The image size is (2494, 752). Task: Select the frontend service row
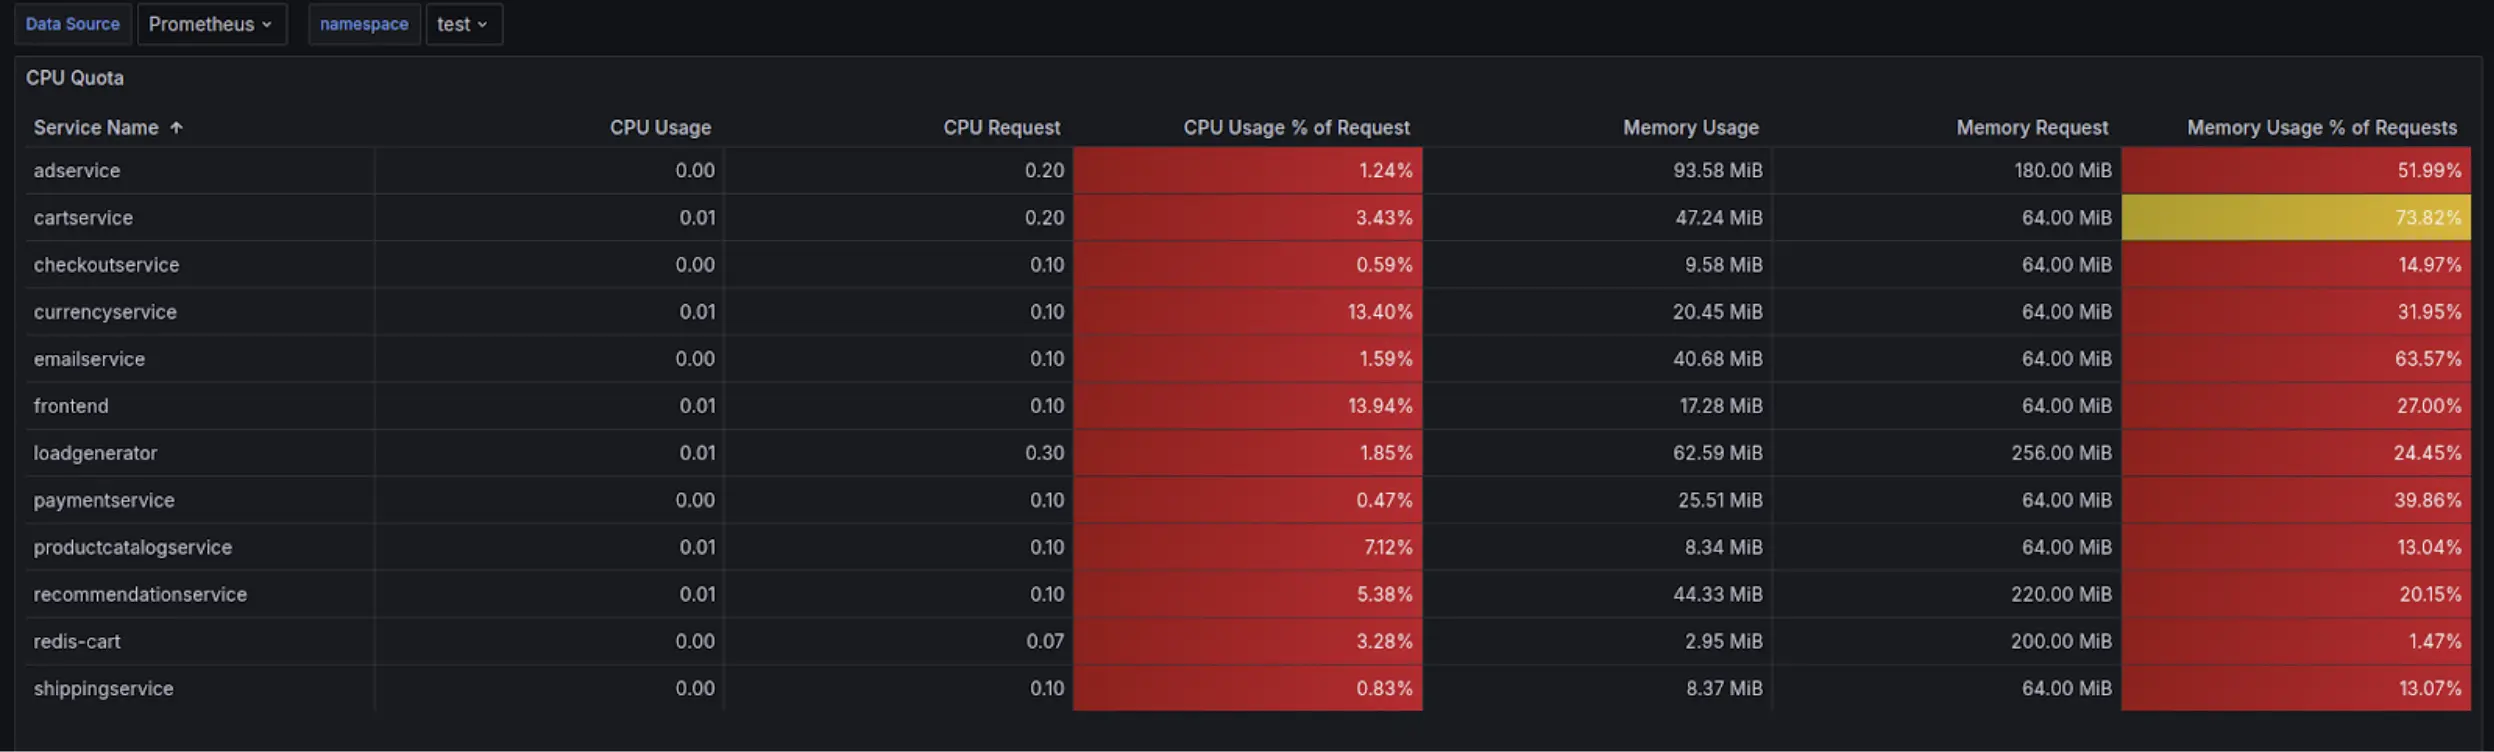pyautogui.click(x=70, y=405)
